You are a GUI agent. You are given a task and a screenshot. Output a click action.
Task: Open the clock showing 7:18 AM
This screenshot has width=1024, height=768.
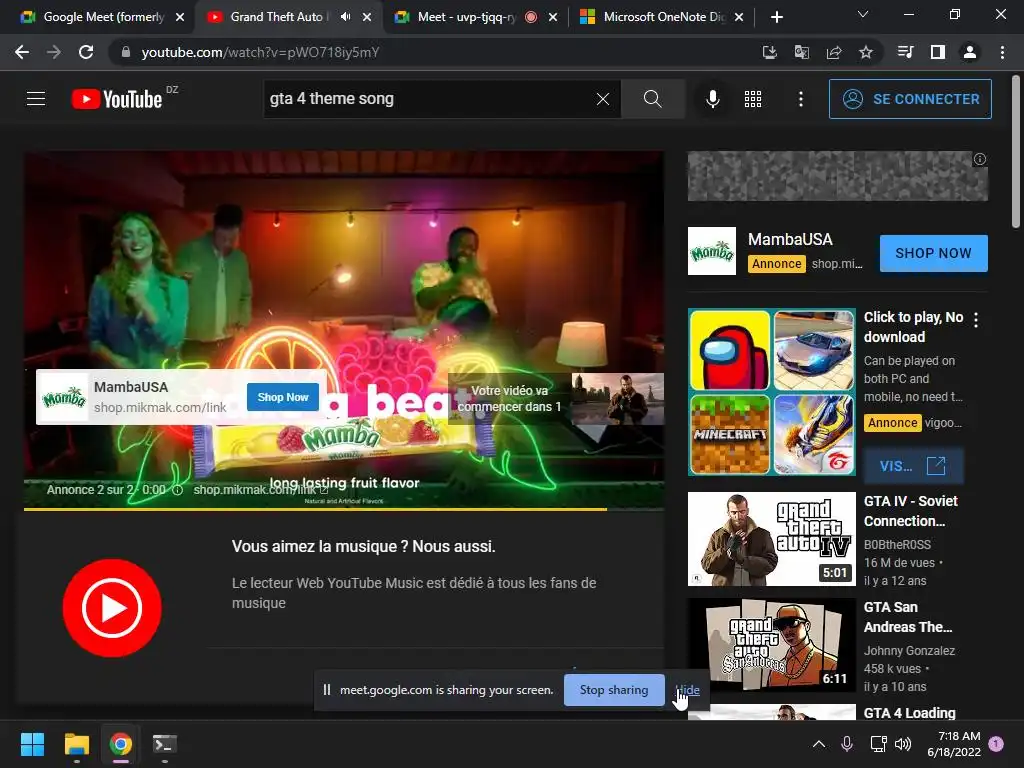point(953,744)
